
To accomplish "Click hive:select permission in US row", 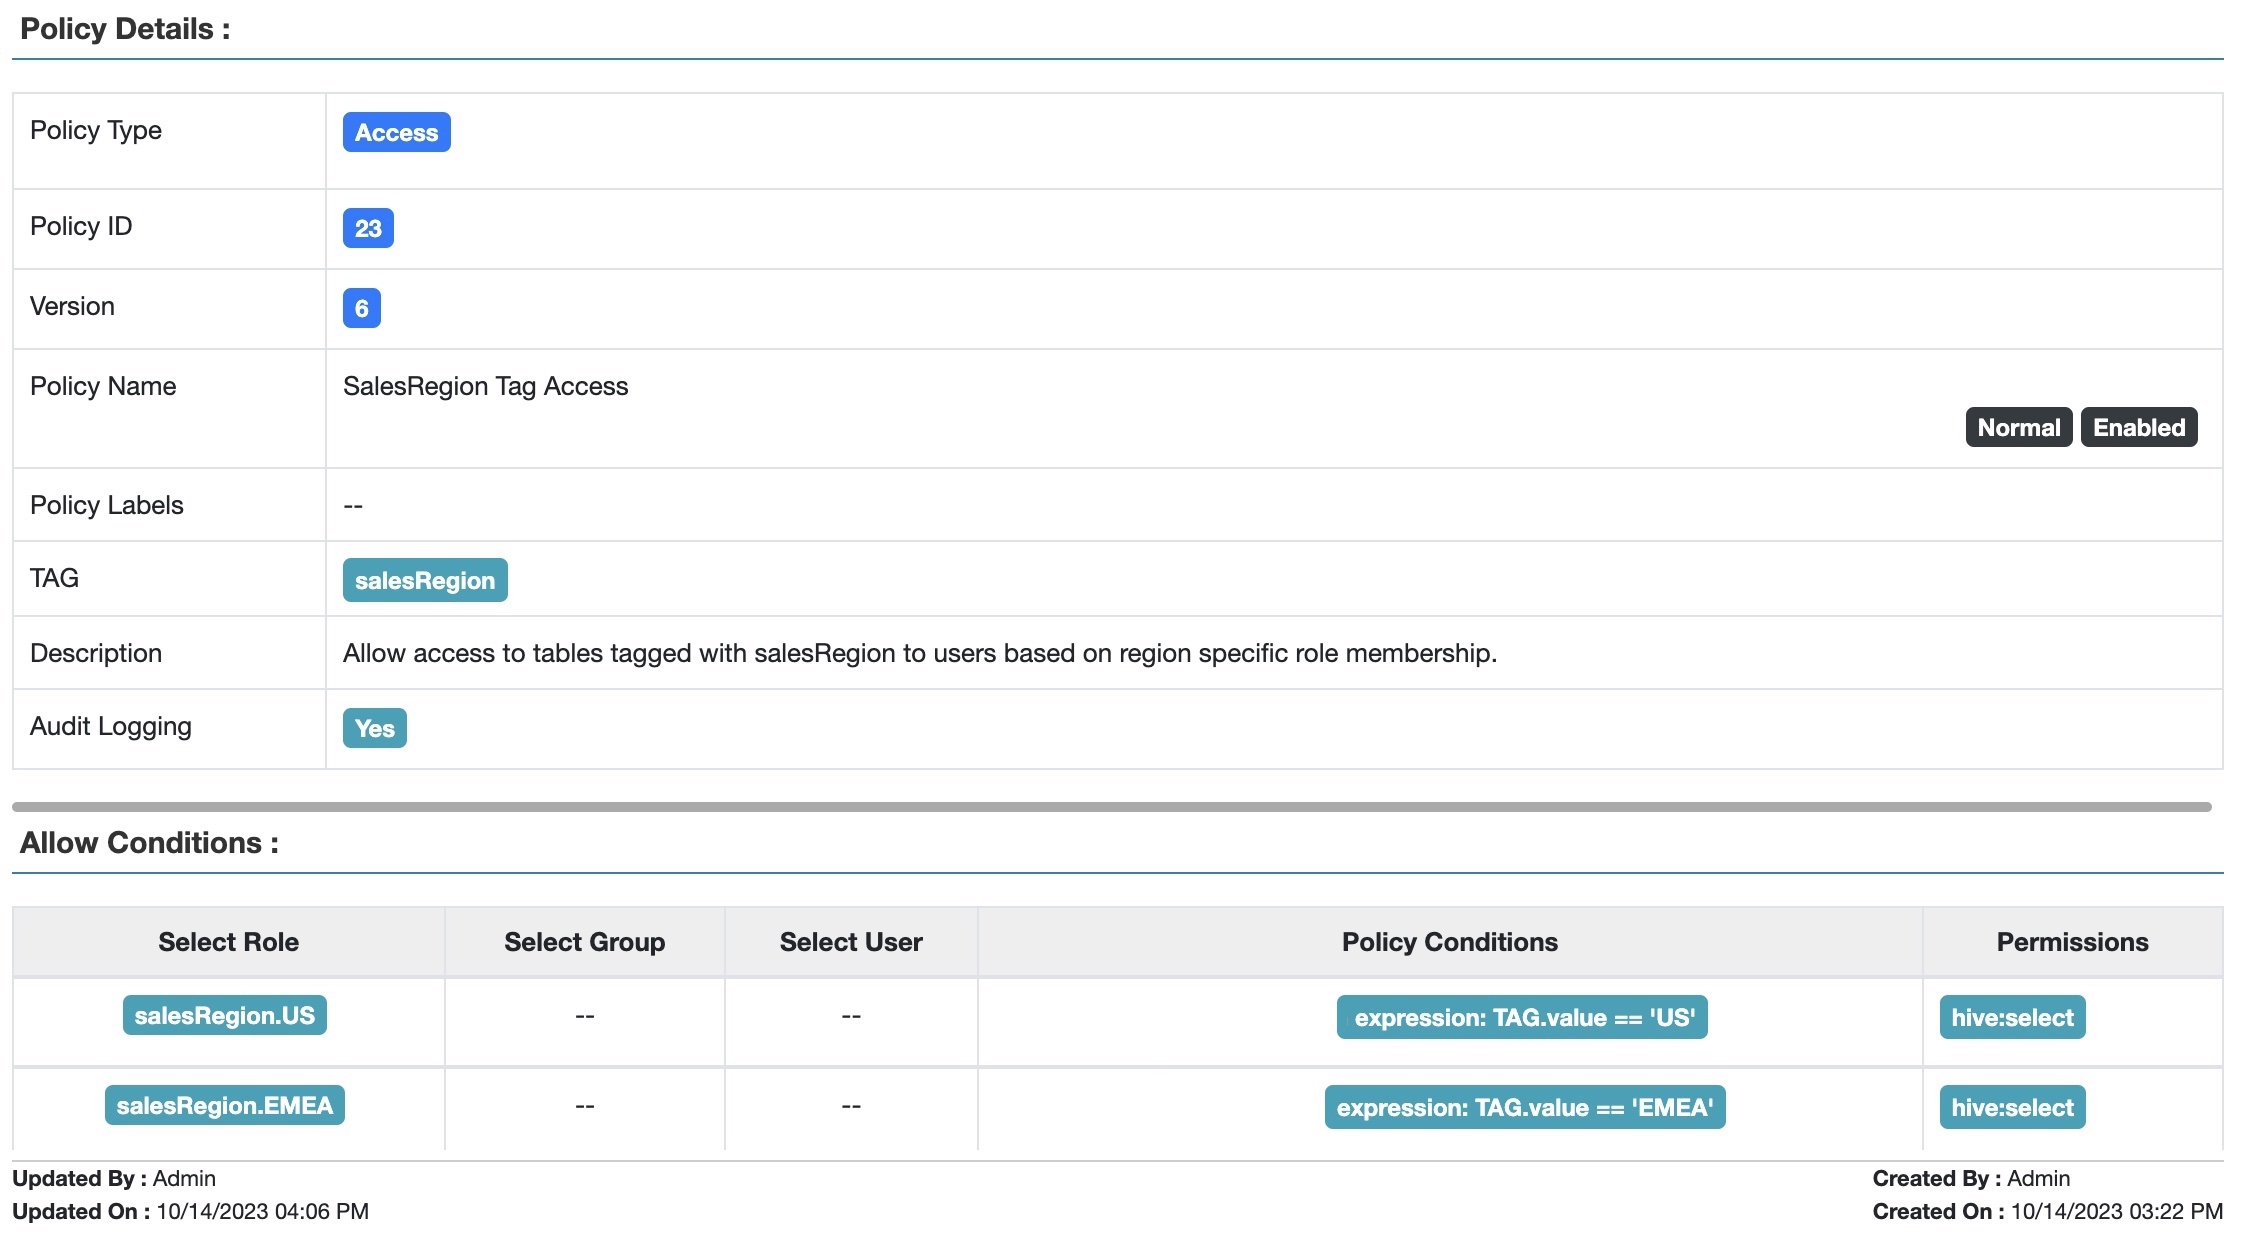I will pos(2012,1017).
